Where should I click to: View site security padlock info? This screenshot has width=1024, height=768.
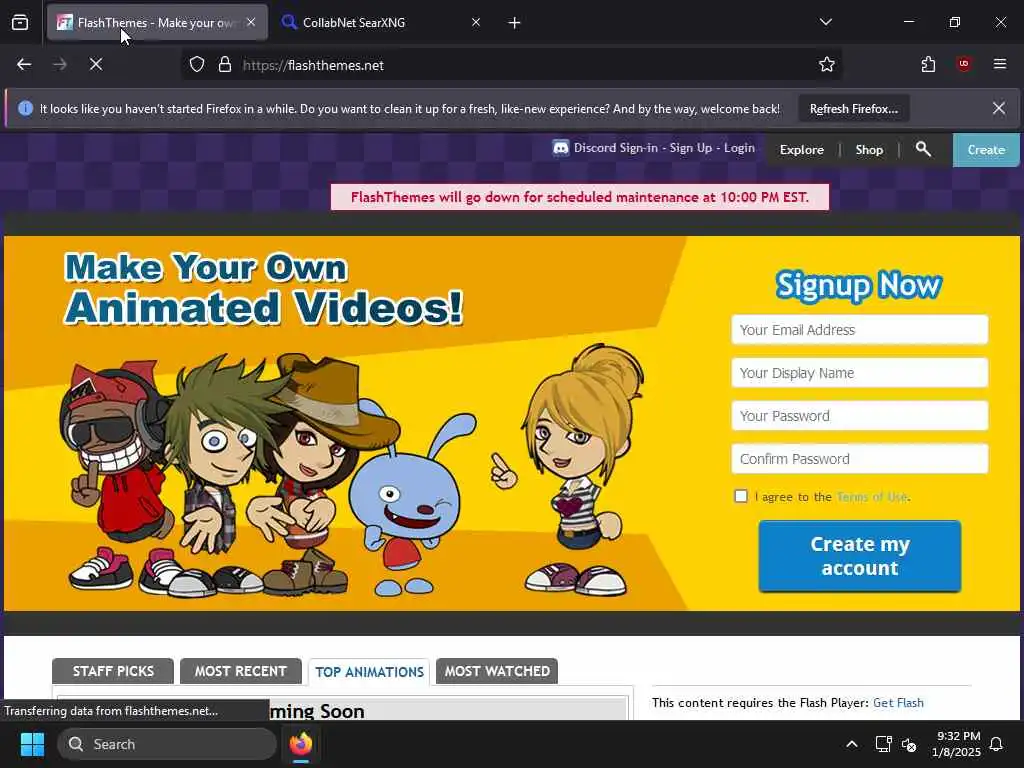click(225, 65)
